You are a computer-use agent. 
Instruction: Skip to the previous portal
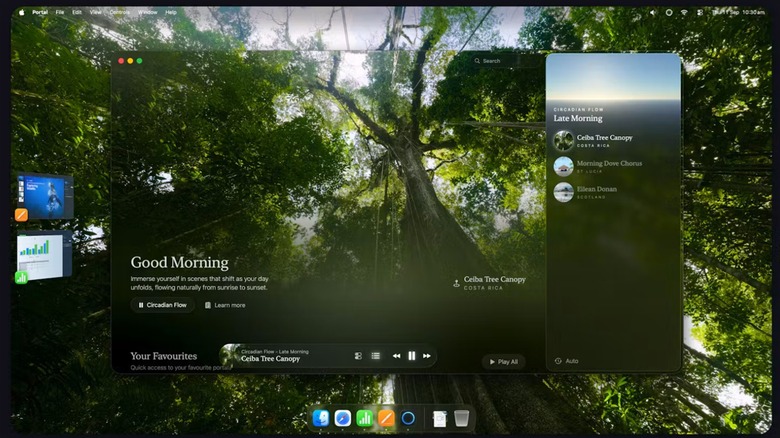pos(396,356)
